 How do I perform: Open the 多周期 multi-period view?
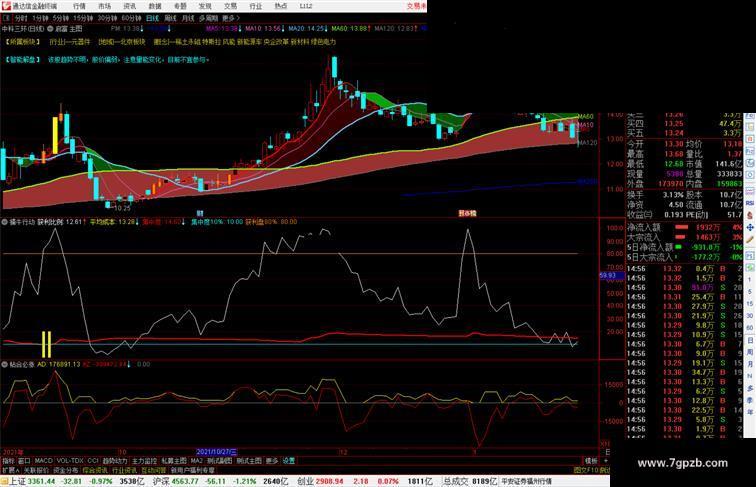tap(208, 18)
